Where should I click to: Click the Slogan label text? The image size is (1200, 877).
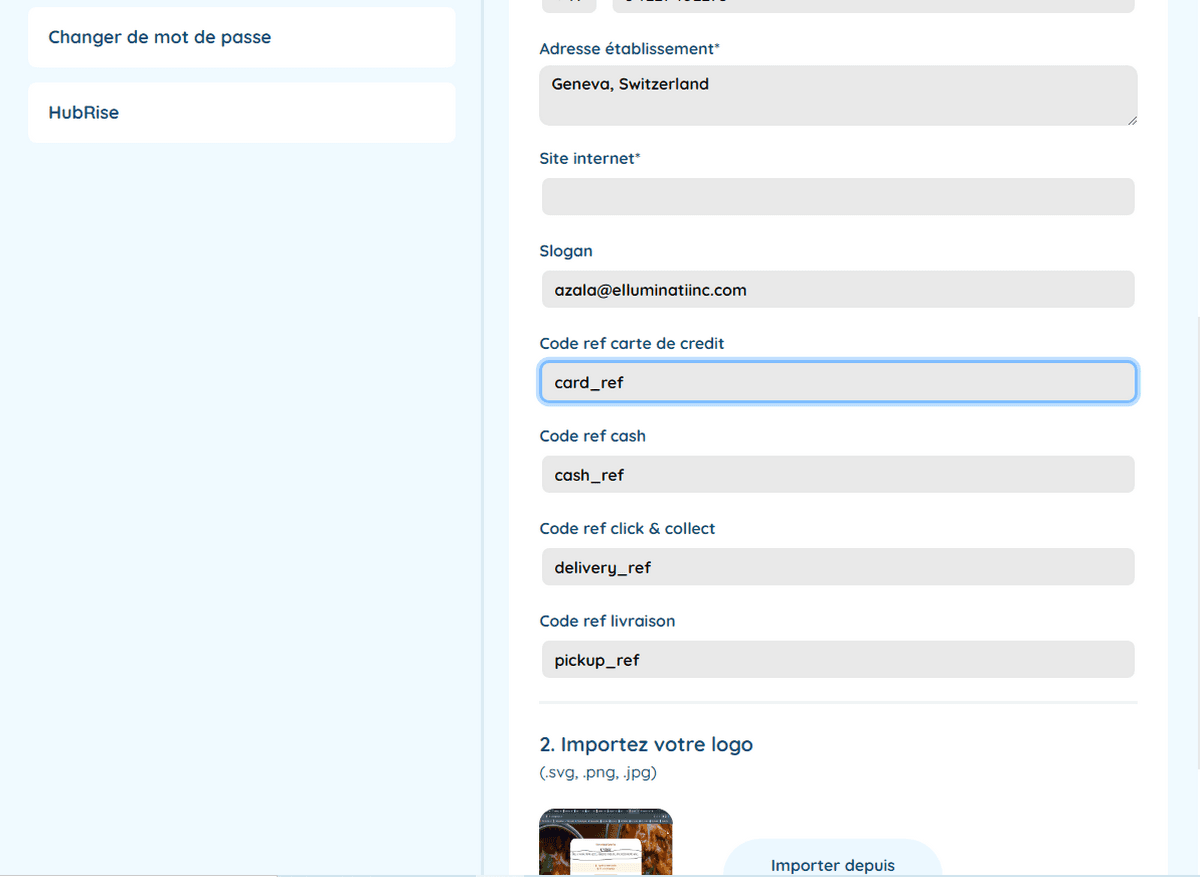coord(565,251)
